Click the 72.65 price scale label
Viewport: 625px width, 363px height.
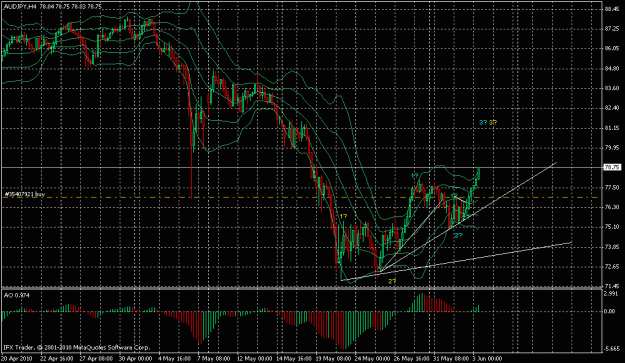pyautogui.click(x=612, y=267)
